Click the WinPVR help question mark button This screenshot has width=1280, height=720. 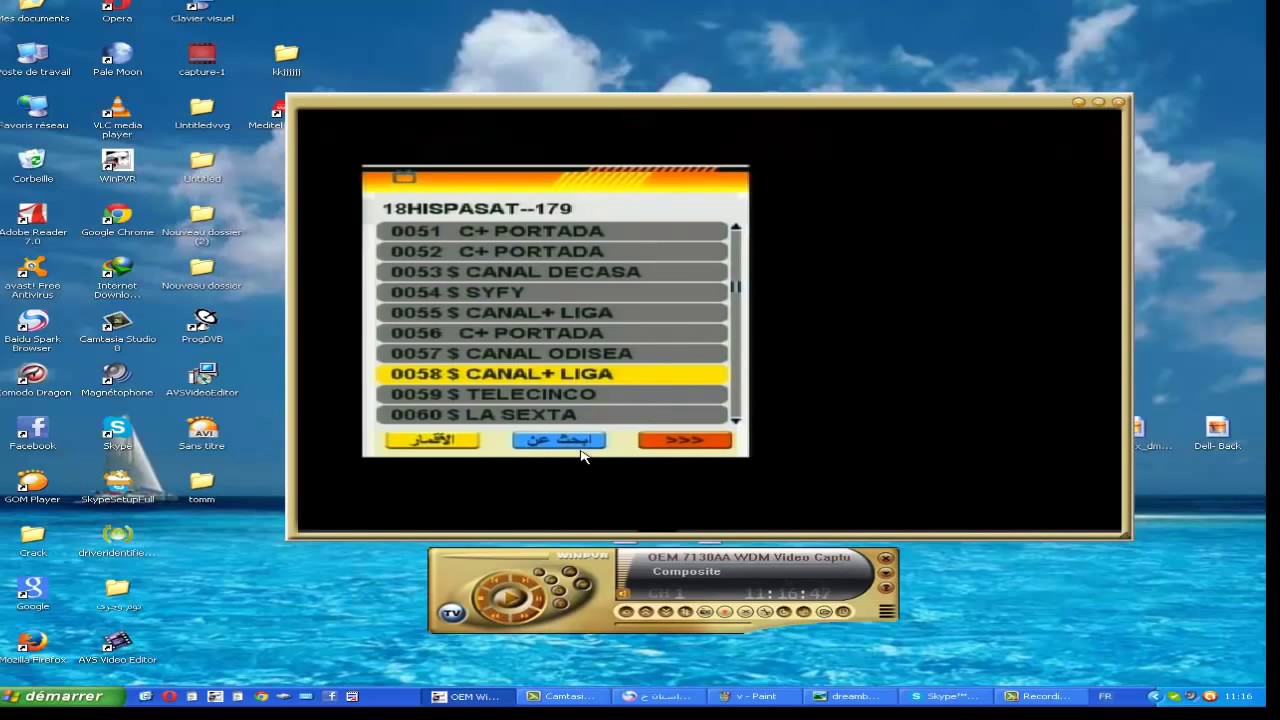pyautogui.click(x=886, y=587)
